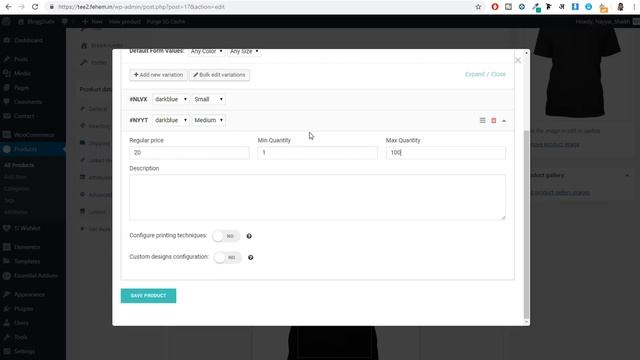
Task: Open the WordPress logo menu in the admin bar
Action: 7,22
